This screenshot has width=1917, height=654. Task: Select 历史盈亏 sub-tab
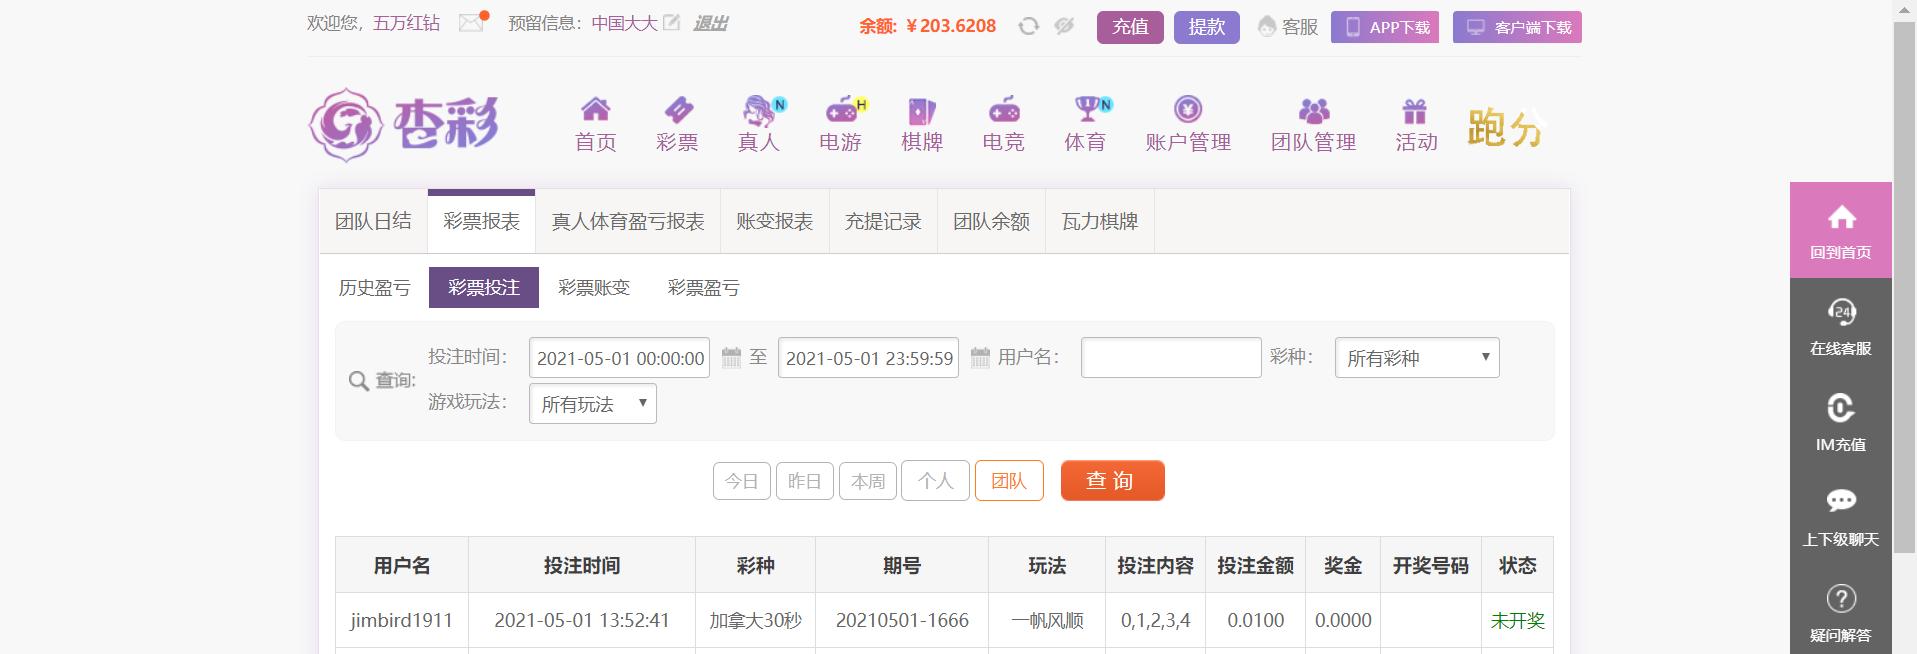[x=374, y=288]
